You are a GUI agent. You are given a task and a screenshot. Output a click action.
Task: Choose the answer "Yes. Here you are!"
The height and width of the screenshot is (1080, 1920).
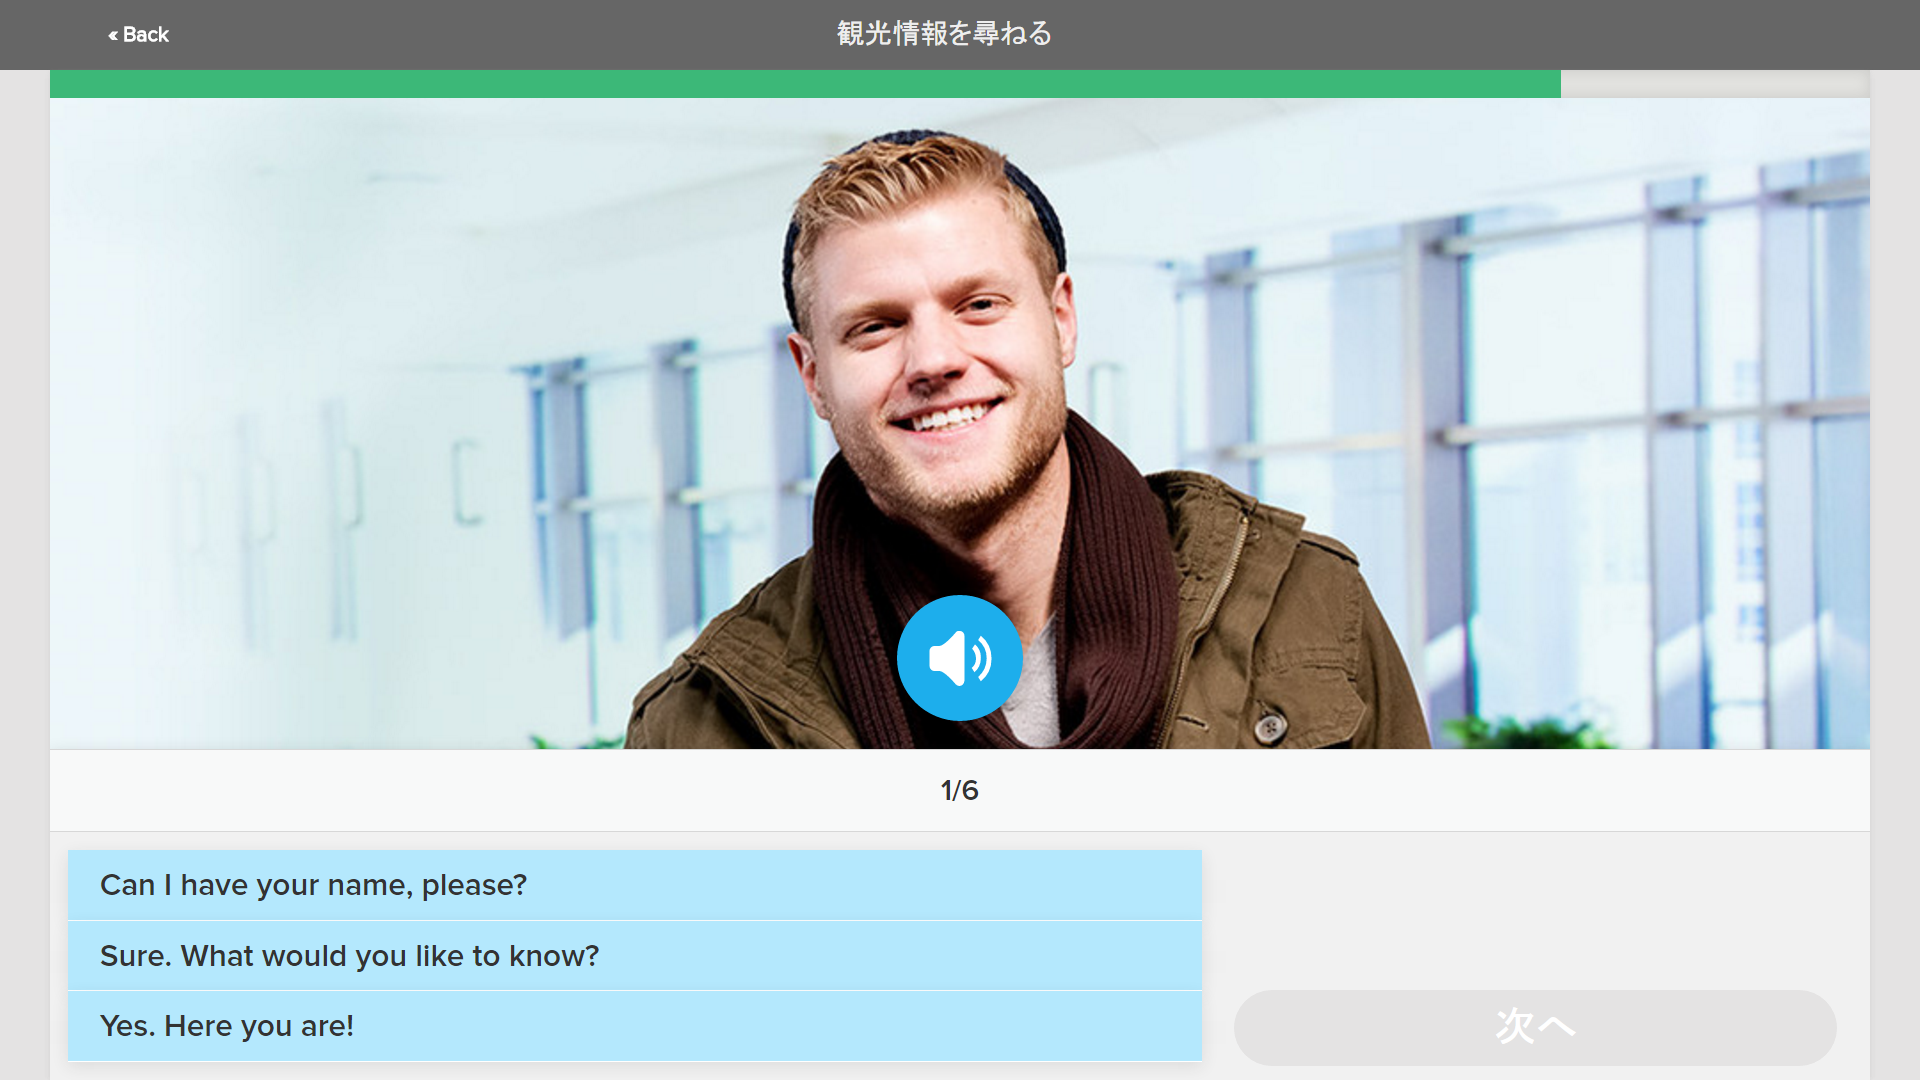pyautogui.click(x=634, y=1026)
